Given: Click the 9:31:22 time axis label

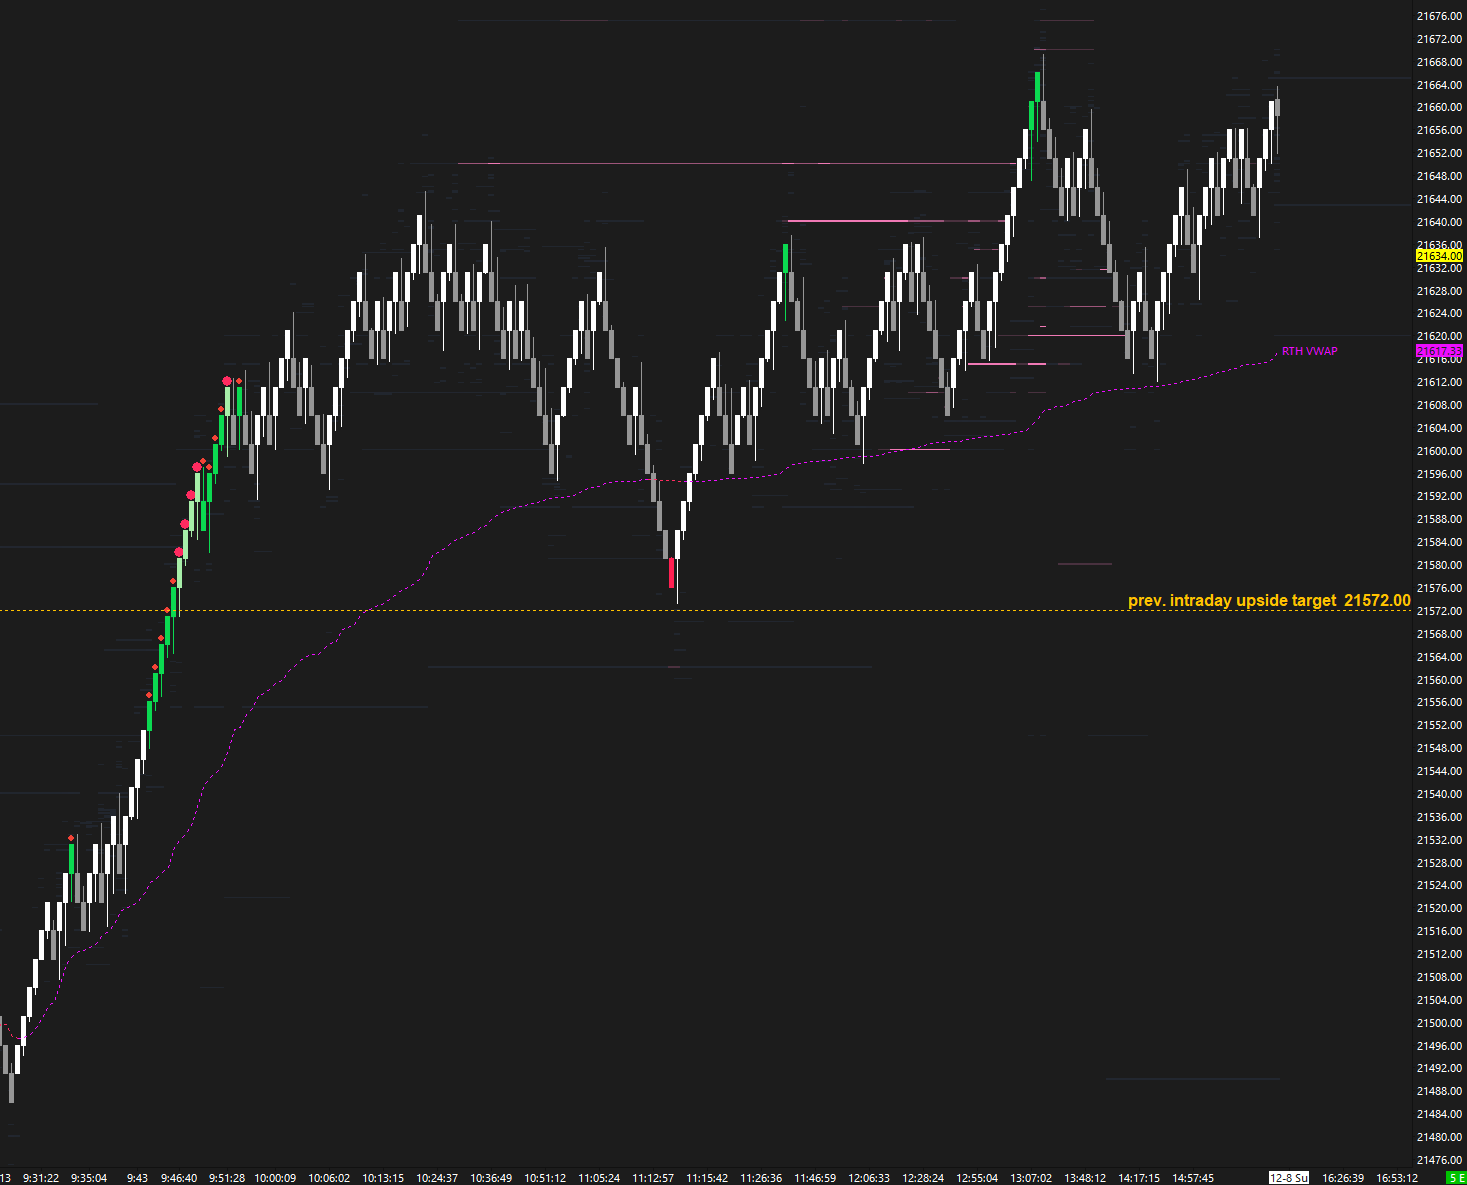Looking at the screenshot, I should [41, 1178].
